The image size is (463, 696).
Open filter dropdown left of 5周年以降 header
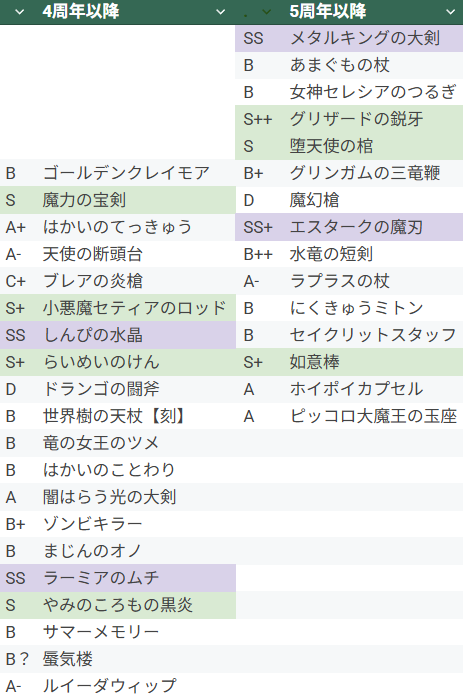266,12
